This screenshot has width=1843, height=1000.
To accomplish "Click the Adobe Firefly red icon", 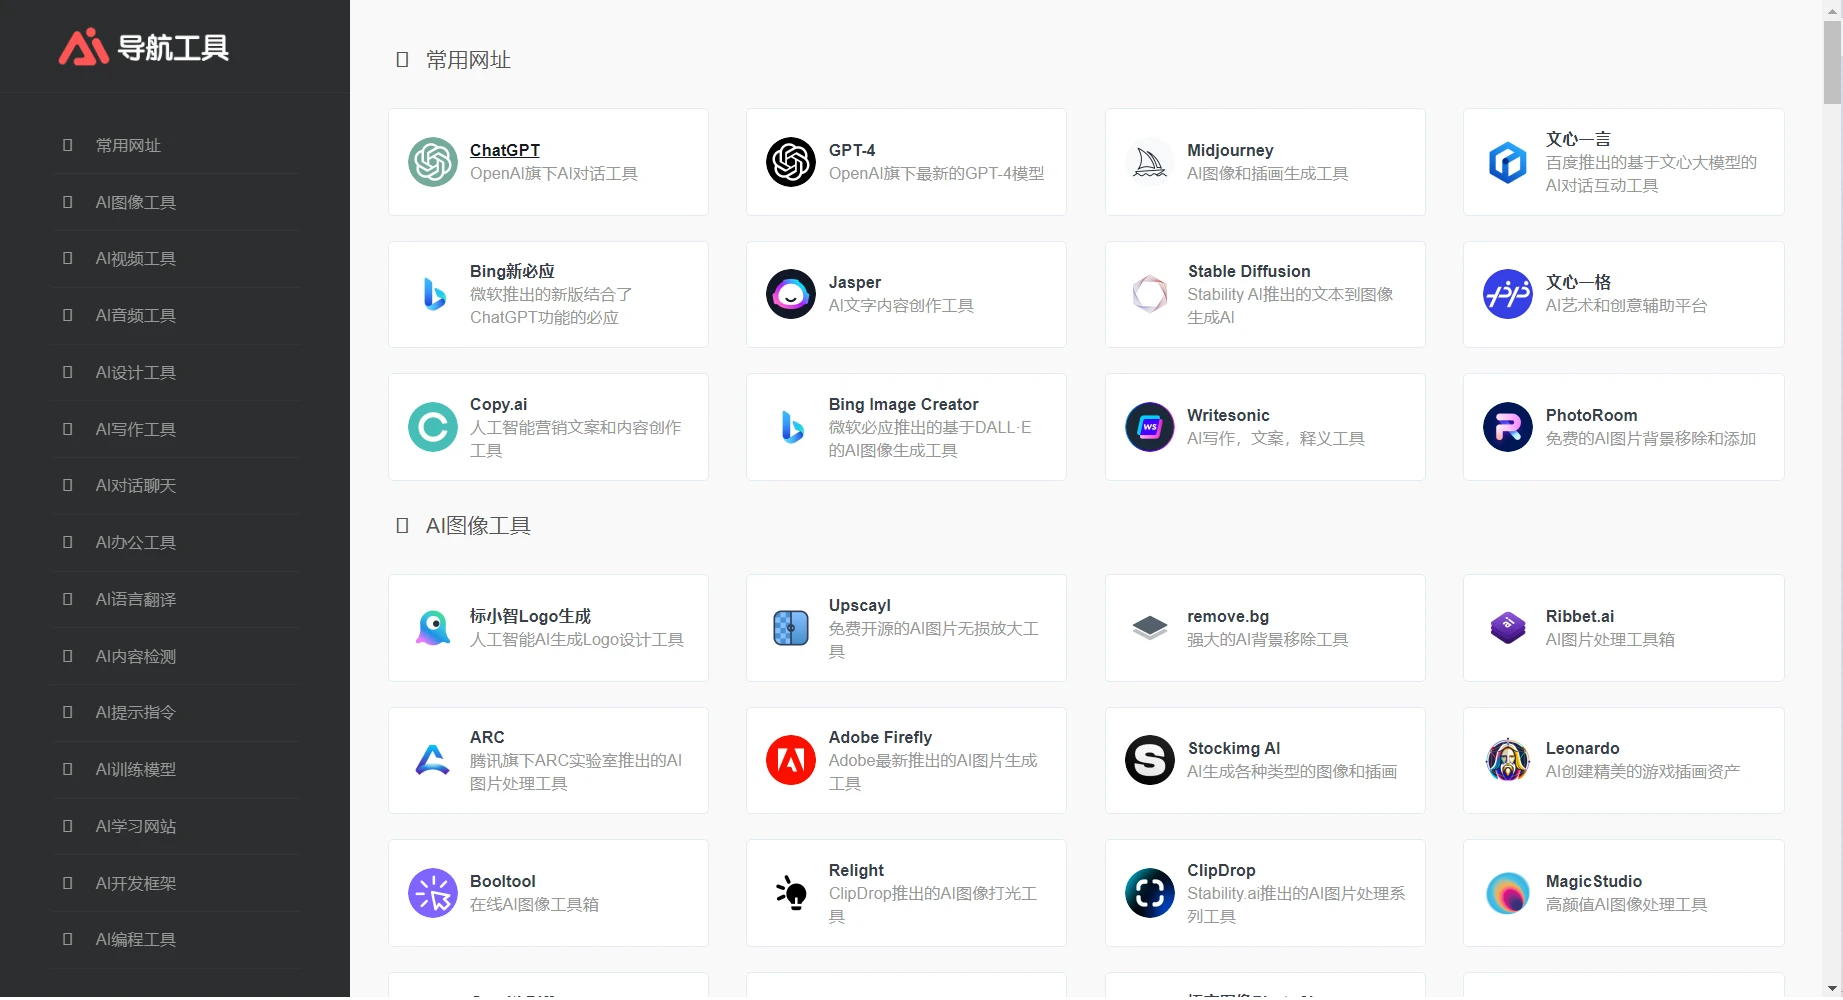I will click(x=791, y=760).
